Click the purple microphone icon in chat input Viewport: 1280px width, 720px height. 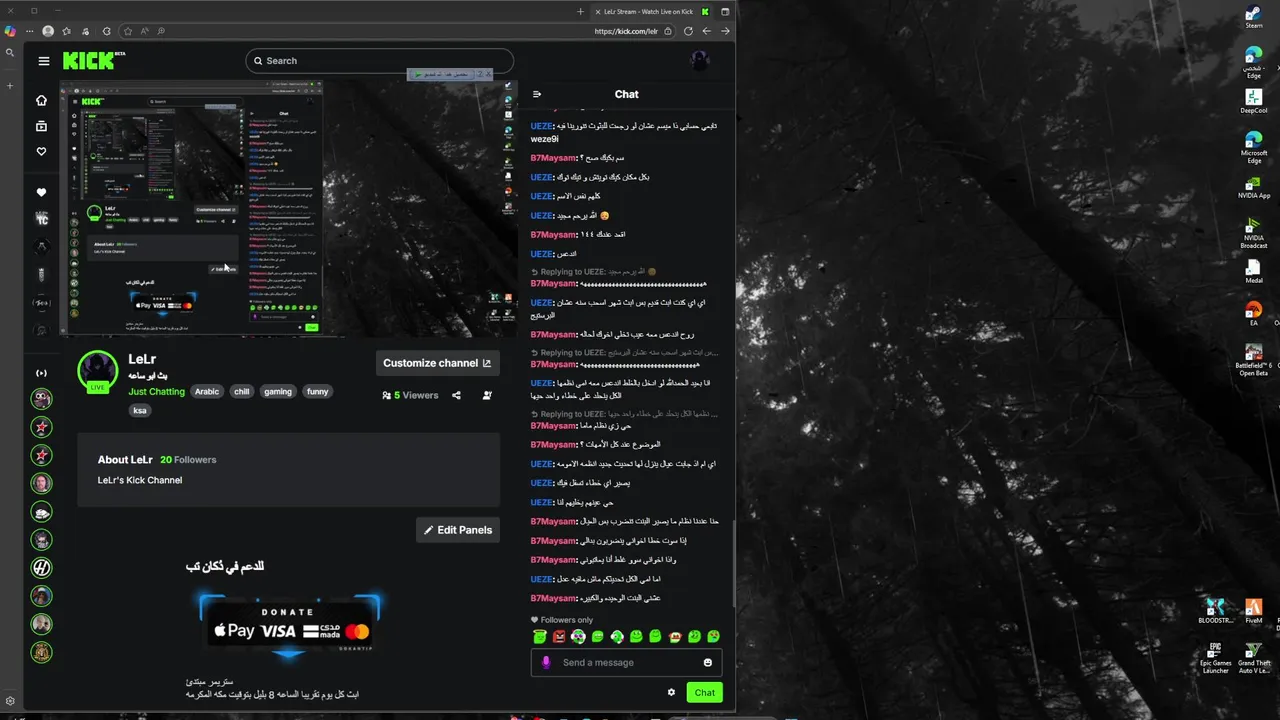pos(546,662)
